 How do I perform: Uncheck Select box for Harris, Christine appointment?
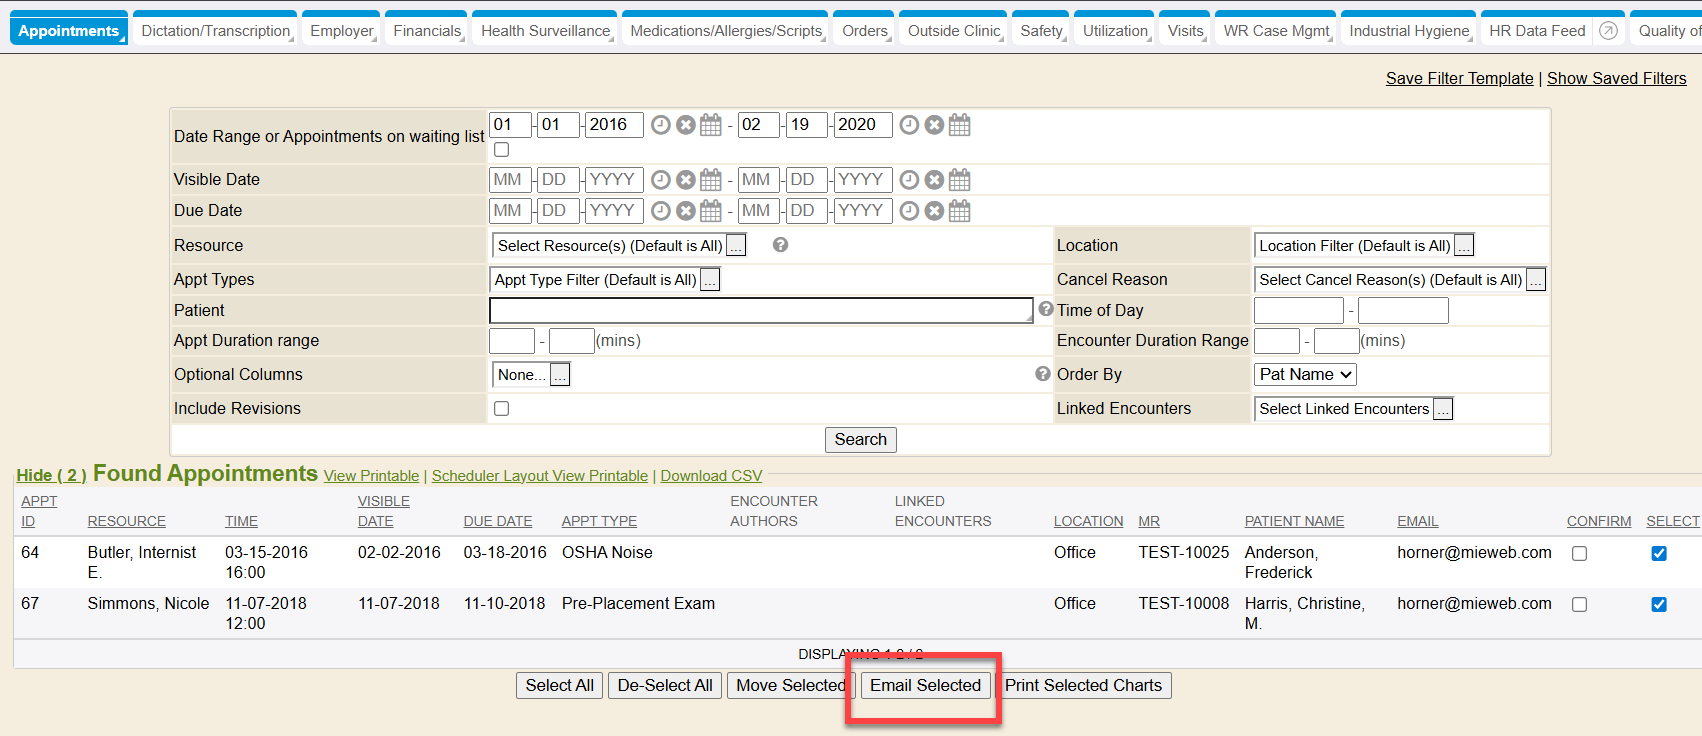(x=1659, y=605)
